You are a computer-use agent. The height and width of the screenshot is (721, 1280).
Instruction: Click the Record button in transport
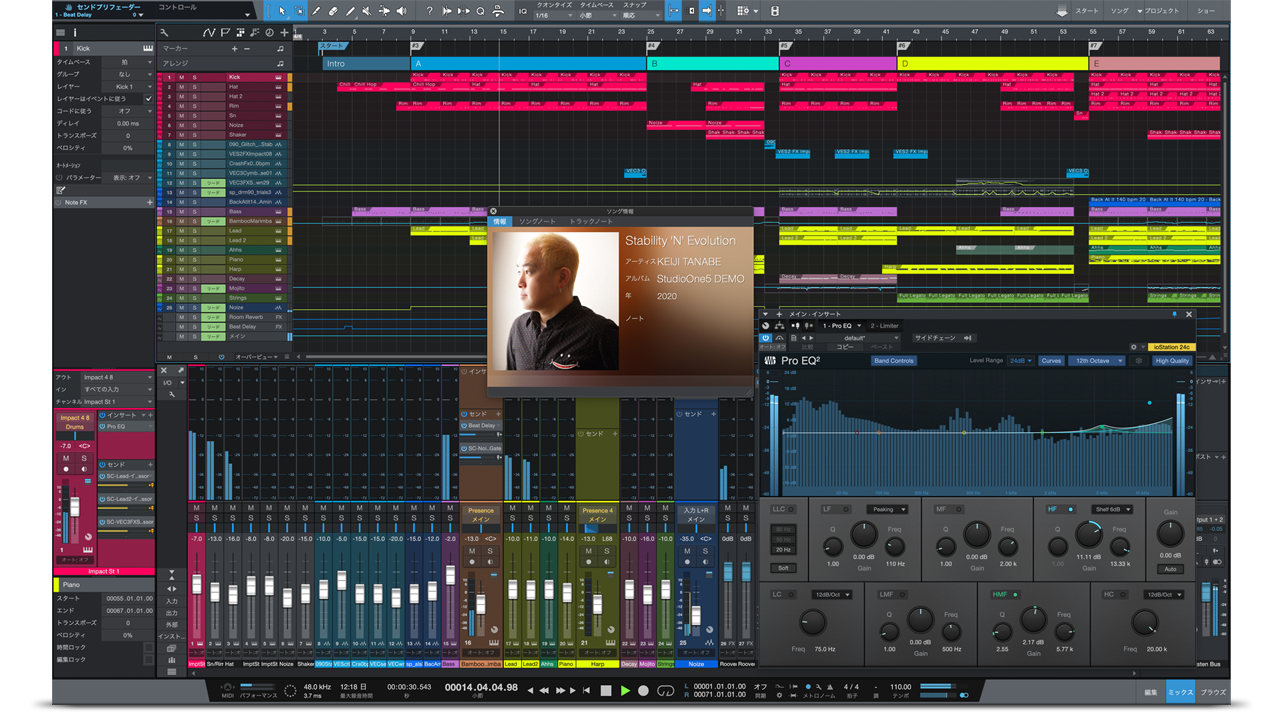point(643,690)
